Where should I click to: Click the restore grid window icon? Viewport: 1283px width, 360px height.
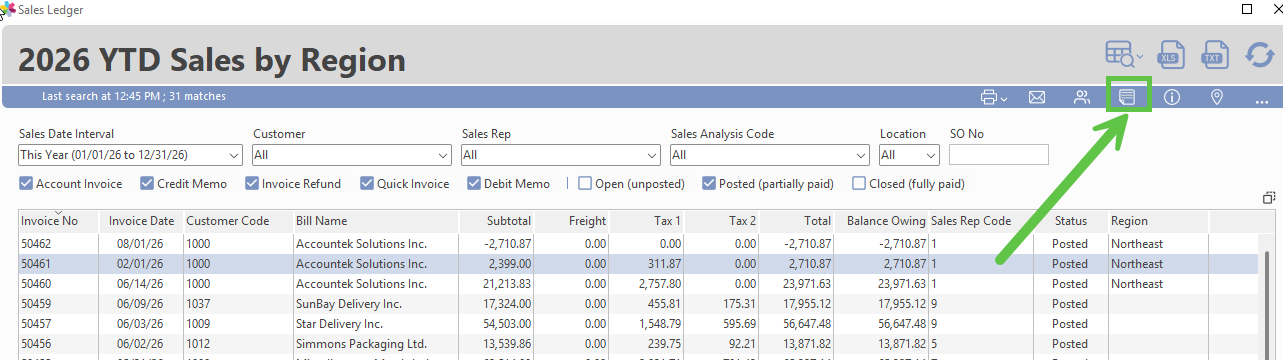[1268, 197]
